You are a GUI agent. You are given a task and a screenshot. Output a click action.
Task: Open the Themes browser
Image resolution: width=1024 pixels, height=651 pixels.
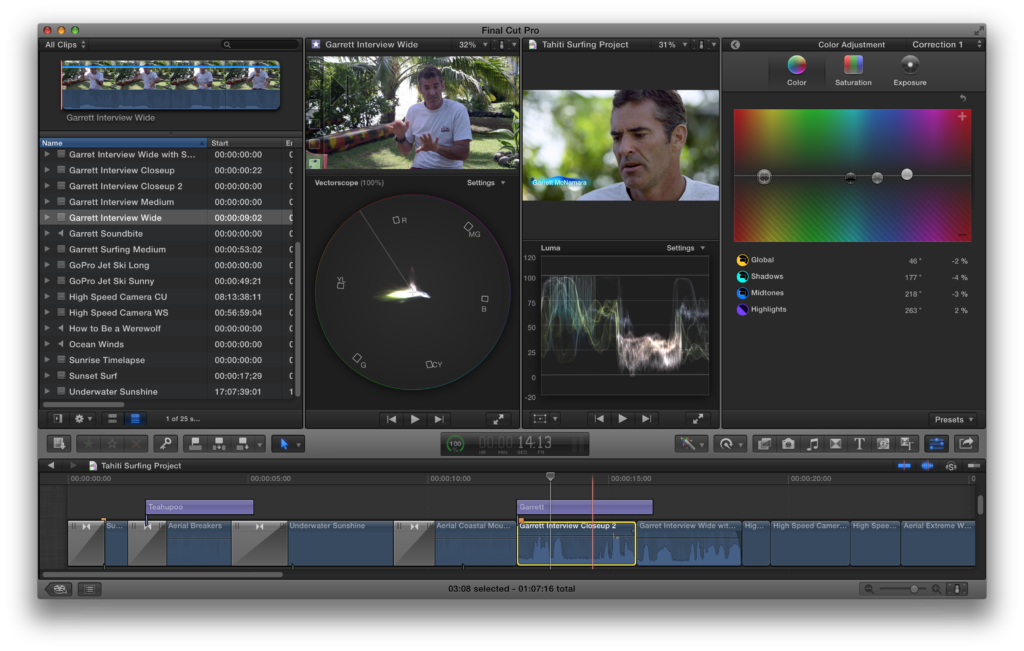pyautogui.click(x=907, y=445)
